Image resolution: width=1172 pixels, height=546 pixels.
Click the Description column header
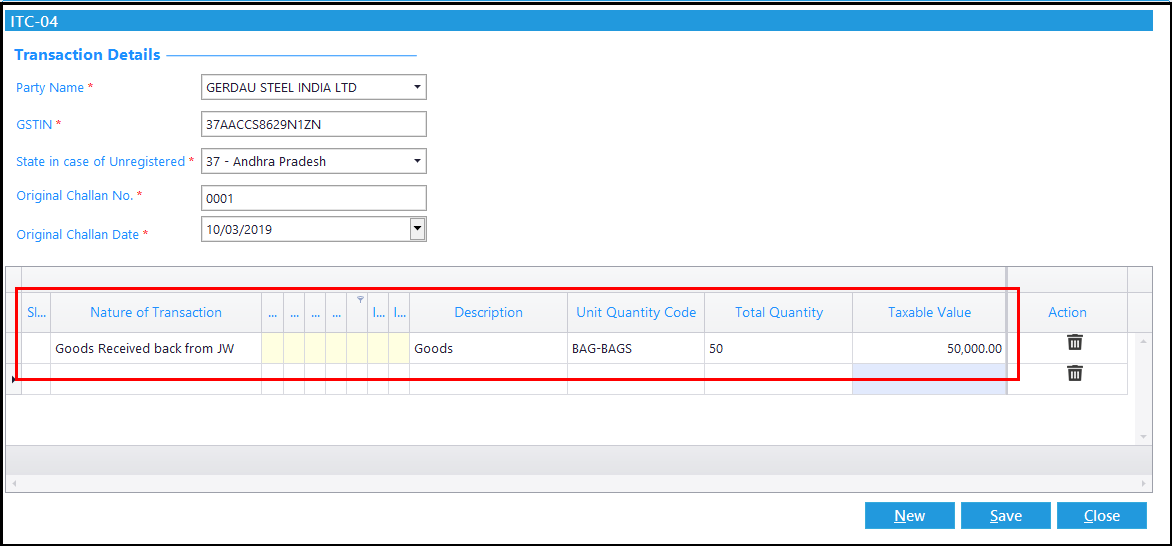[x=488, y=313]
